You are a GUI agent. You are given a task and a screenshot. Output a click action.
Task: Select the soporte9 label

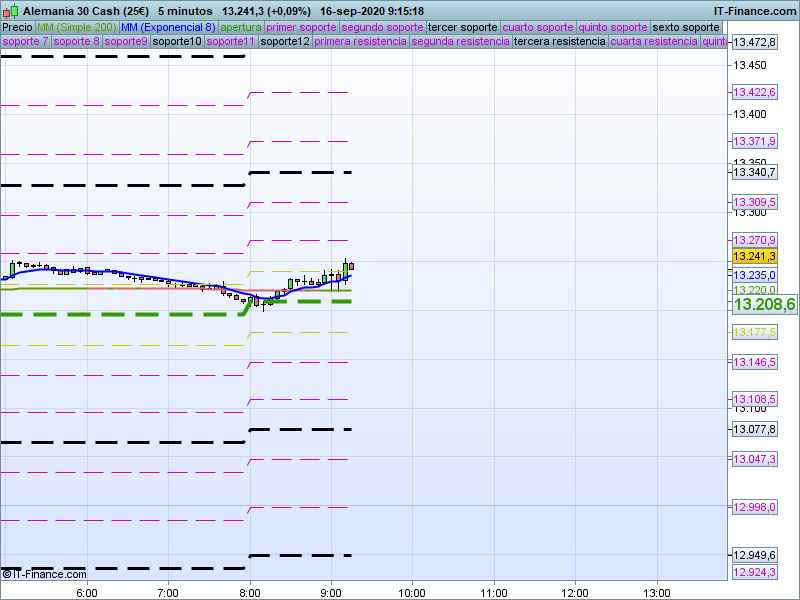pyautogui.click(x=126, y=41)
